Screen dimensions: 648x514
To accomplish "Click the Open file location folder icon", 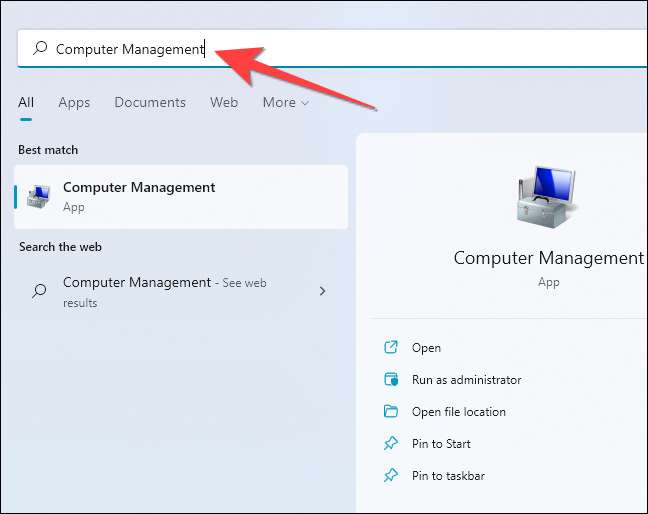I will point(391,411).
